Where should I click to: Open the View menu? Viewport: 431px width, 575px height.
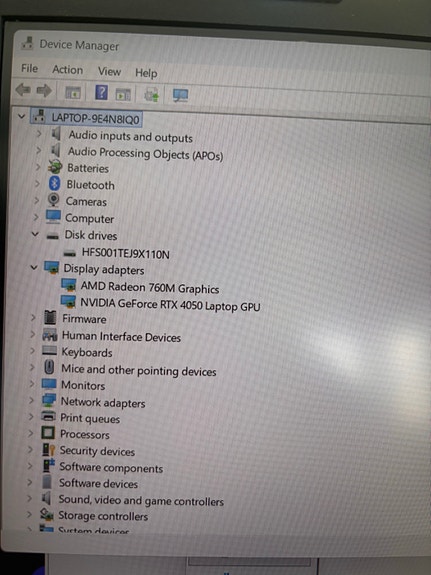[109, 71]
